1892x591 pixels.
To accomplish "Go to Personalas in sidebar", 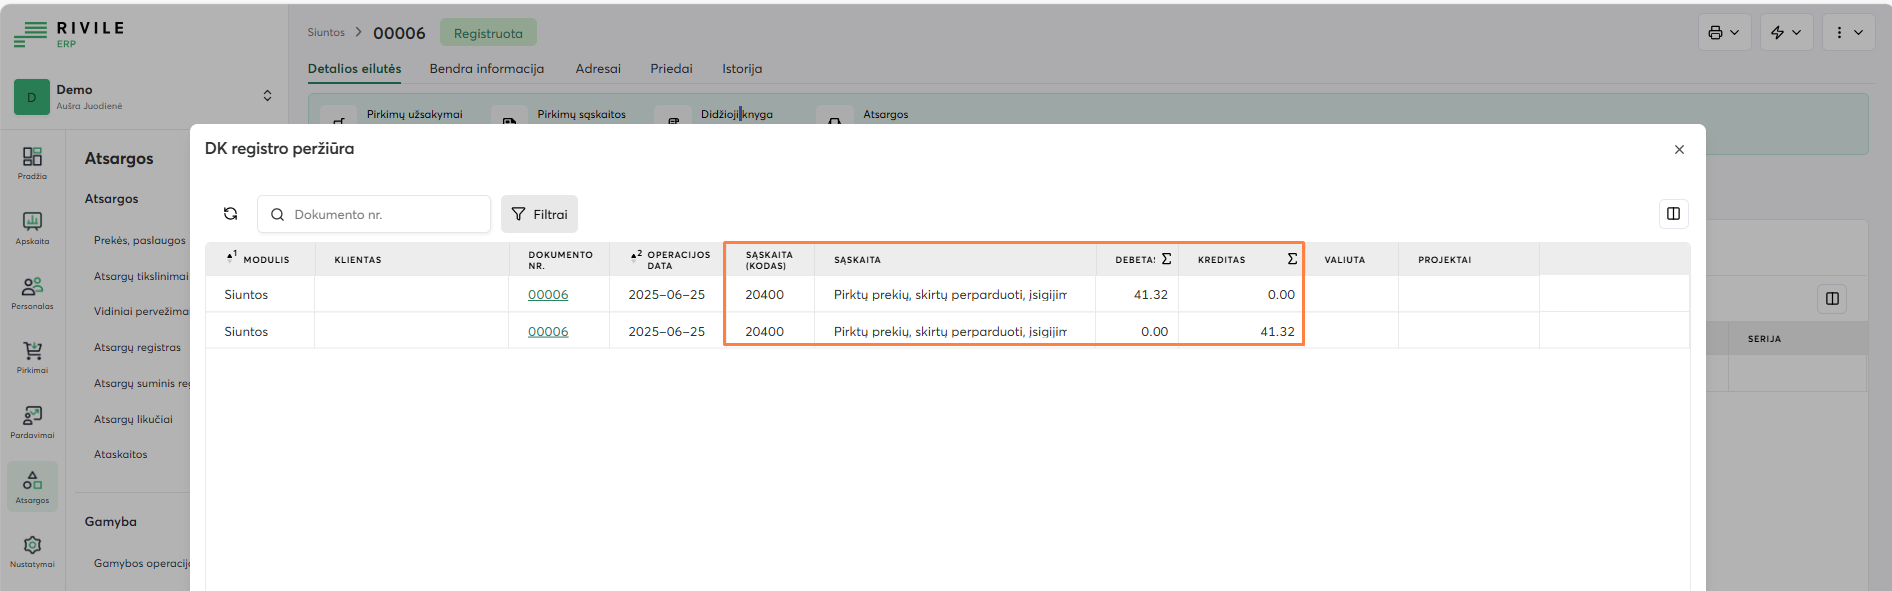I will [x=32, y=292].
